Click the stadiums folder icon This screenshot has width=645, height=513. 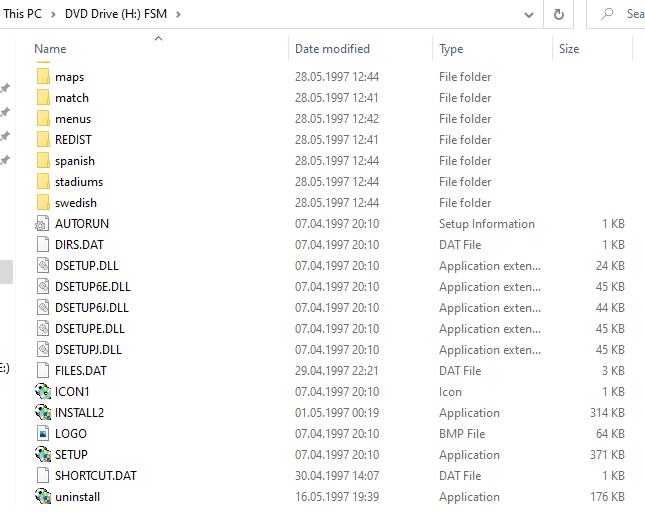42,182
